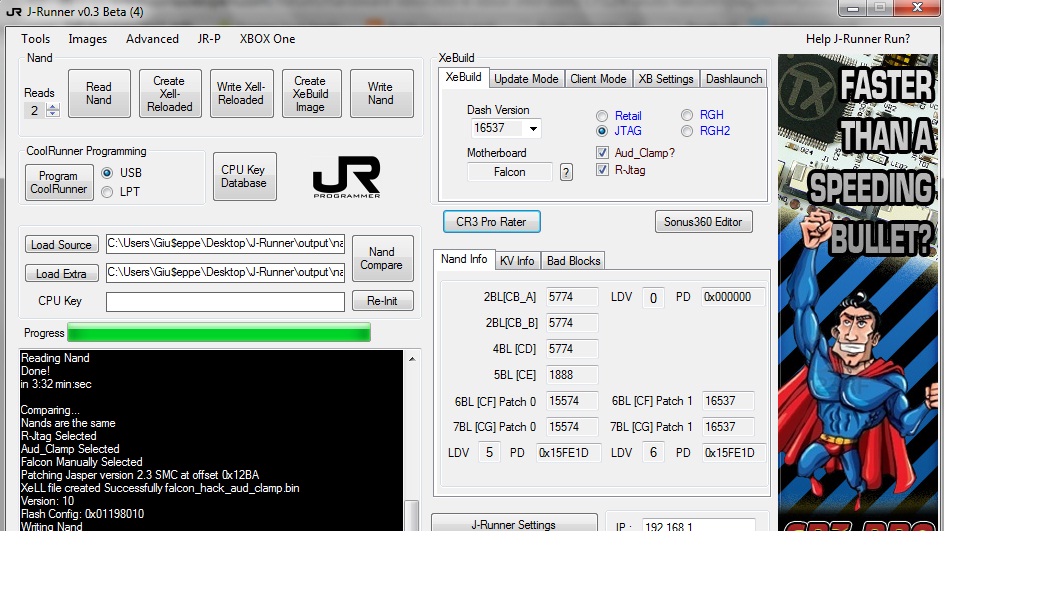Open the CPU Key Database
Viewport: 1040px width, 608px height.
pos(244,176)
